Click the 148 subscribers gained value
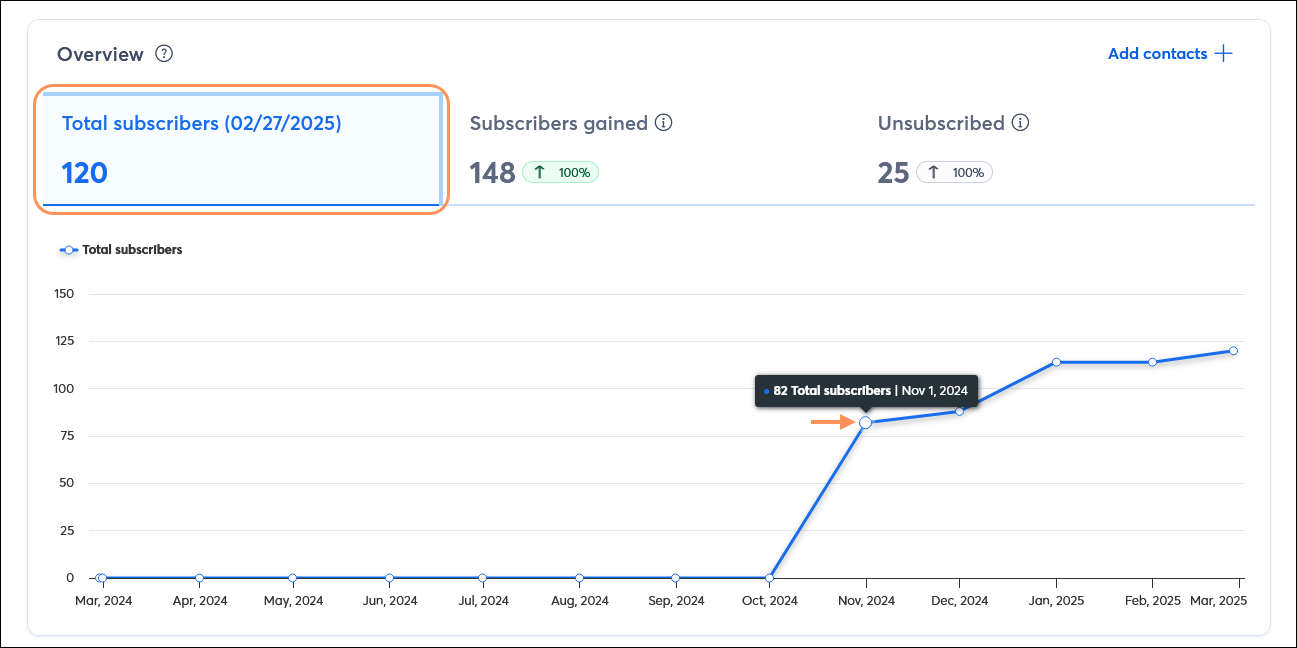The image size is (1297, 648). [x=492, y=173]
